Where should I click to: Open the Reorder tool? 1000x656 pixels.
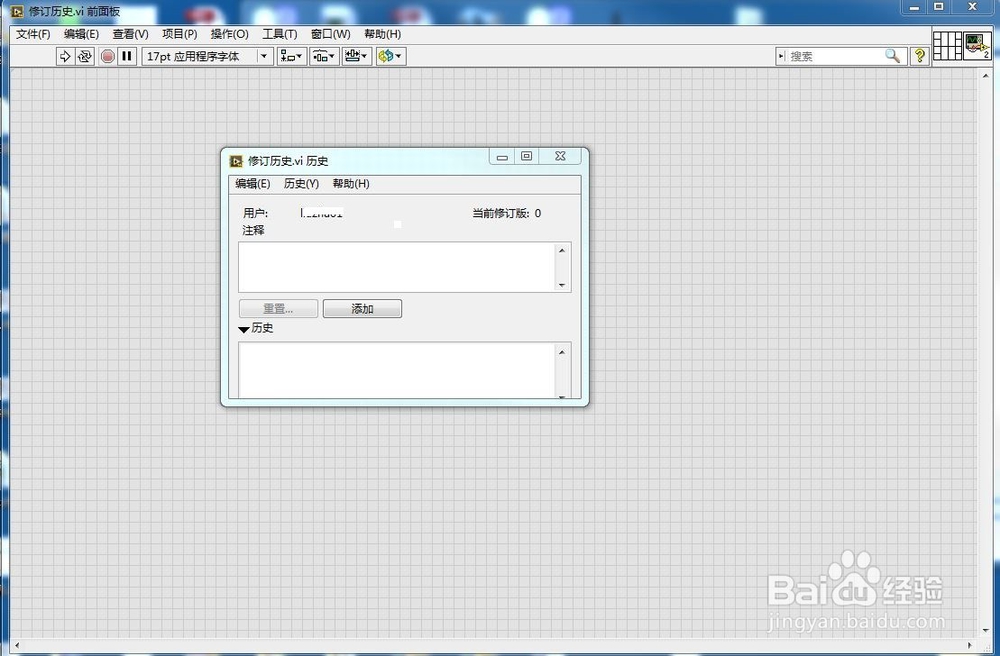pos(386,56)
